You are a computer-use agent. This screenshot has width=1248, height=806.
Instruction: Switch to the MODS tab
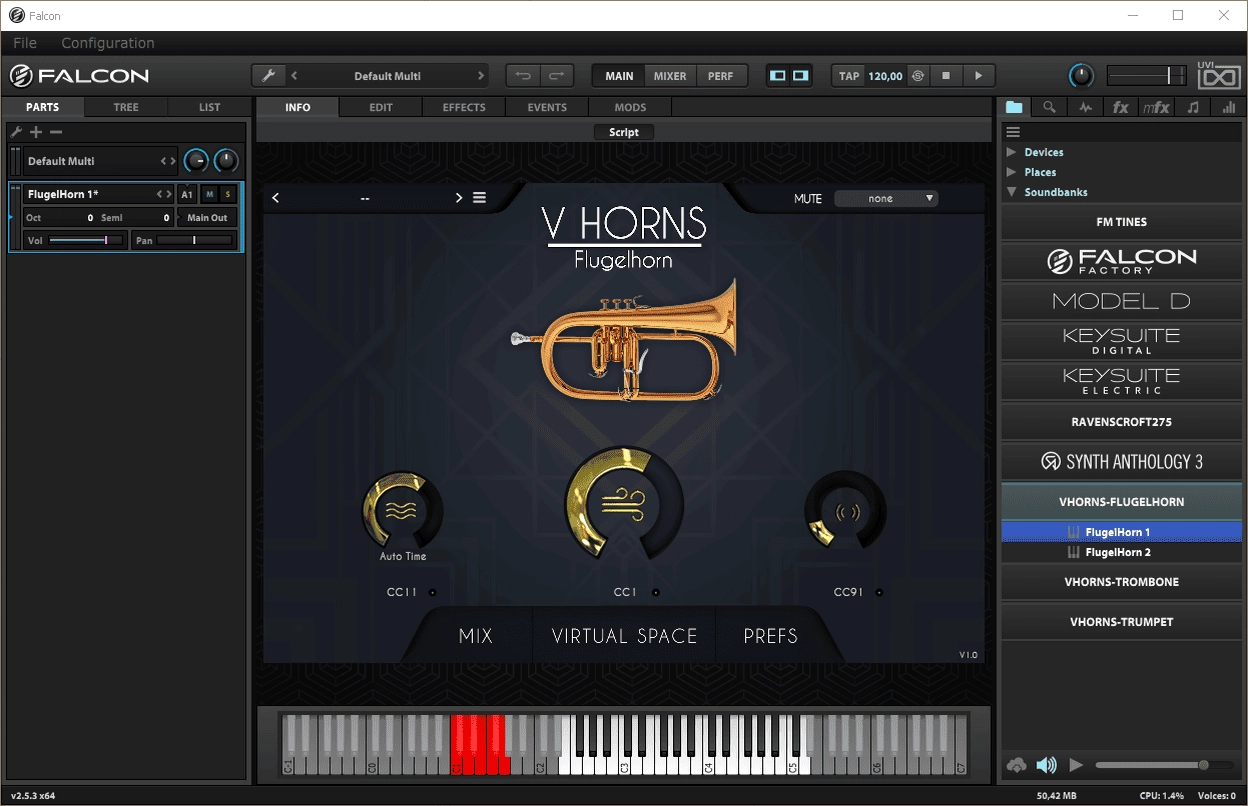[630, 107]
